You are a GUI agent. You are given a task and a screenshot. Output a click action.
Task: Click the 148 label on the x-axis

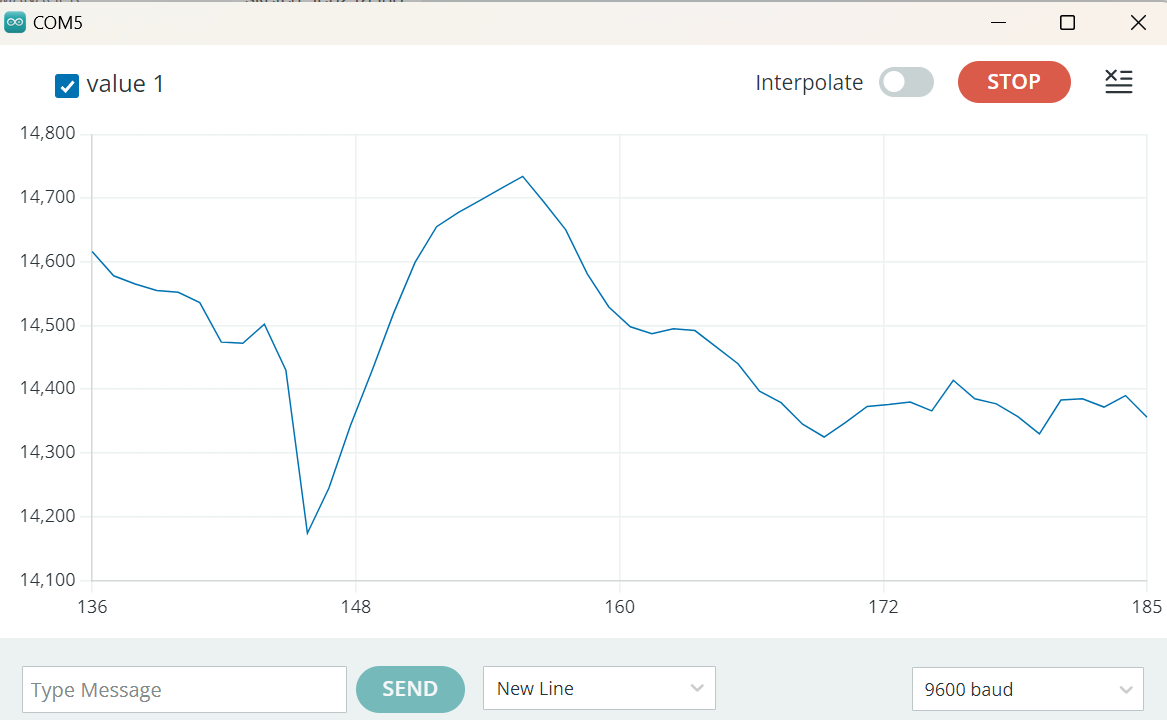click(x=356, y=607)
